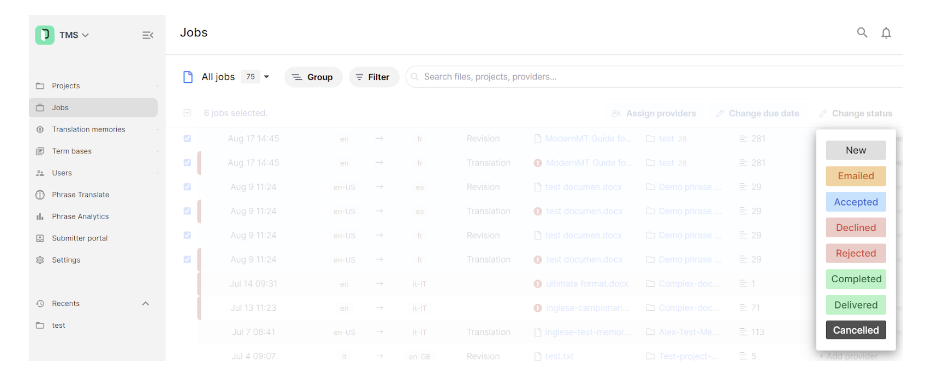
Task: Click the Filter button
Action: coord(374,77)
